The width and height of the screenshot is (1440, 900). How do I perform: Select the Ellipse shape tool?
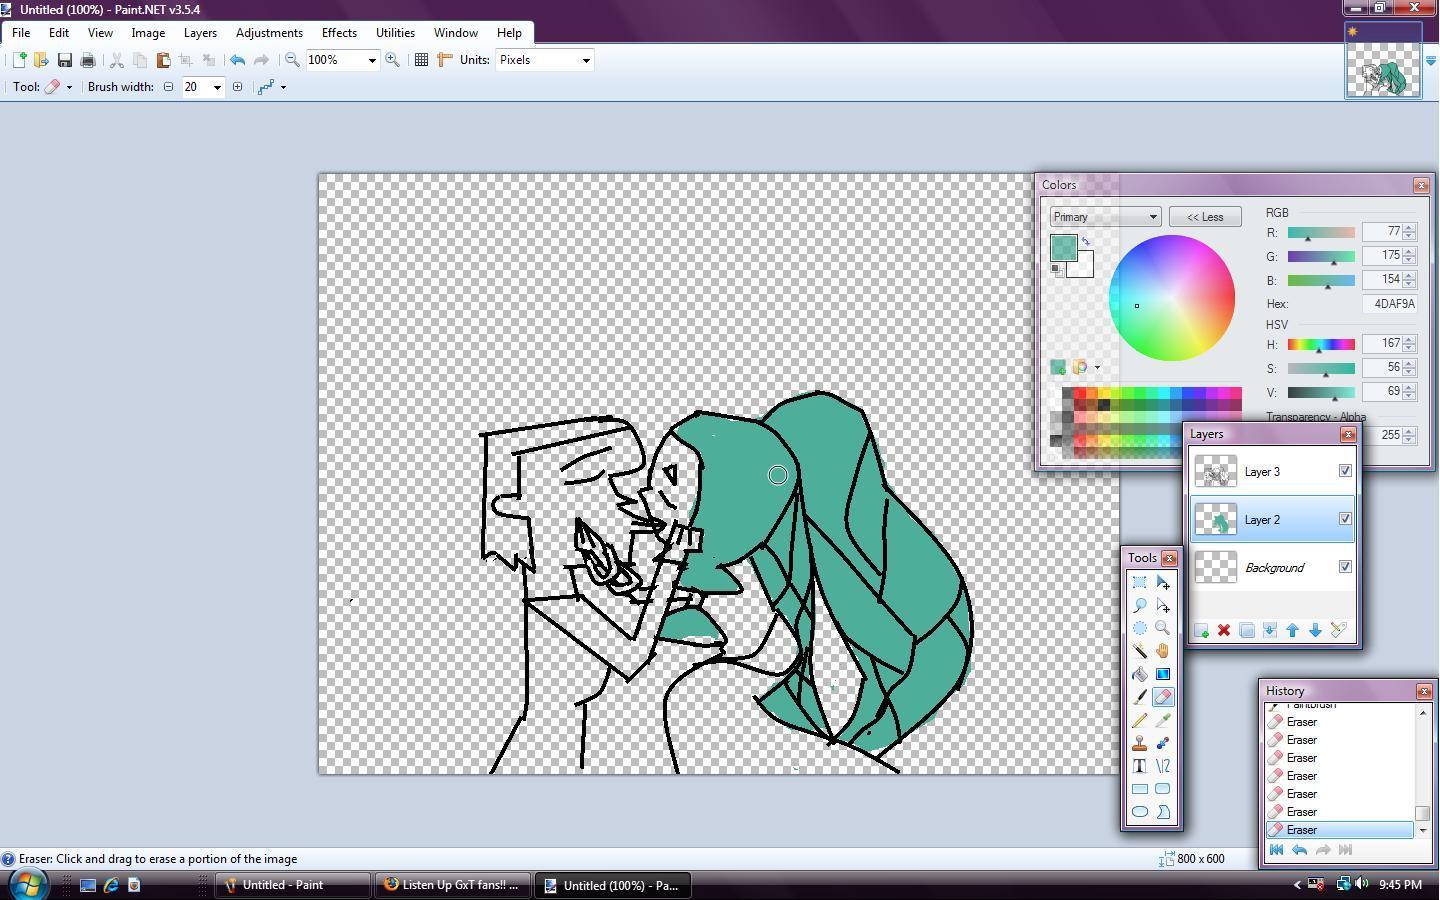[1140, 812]
